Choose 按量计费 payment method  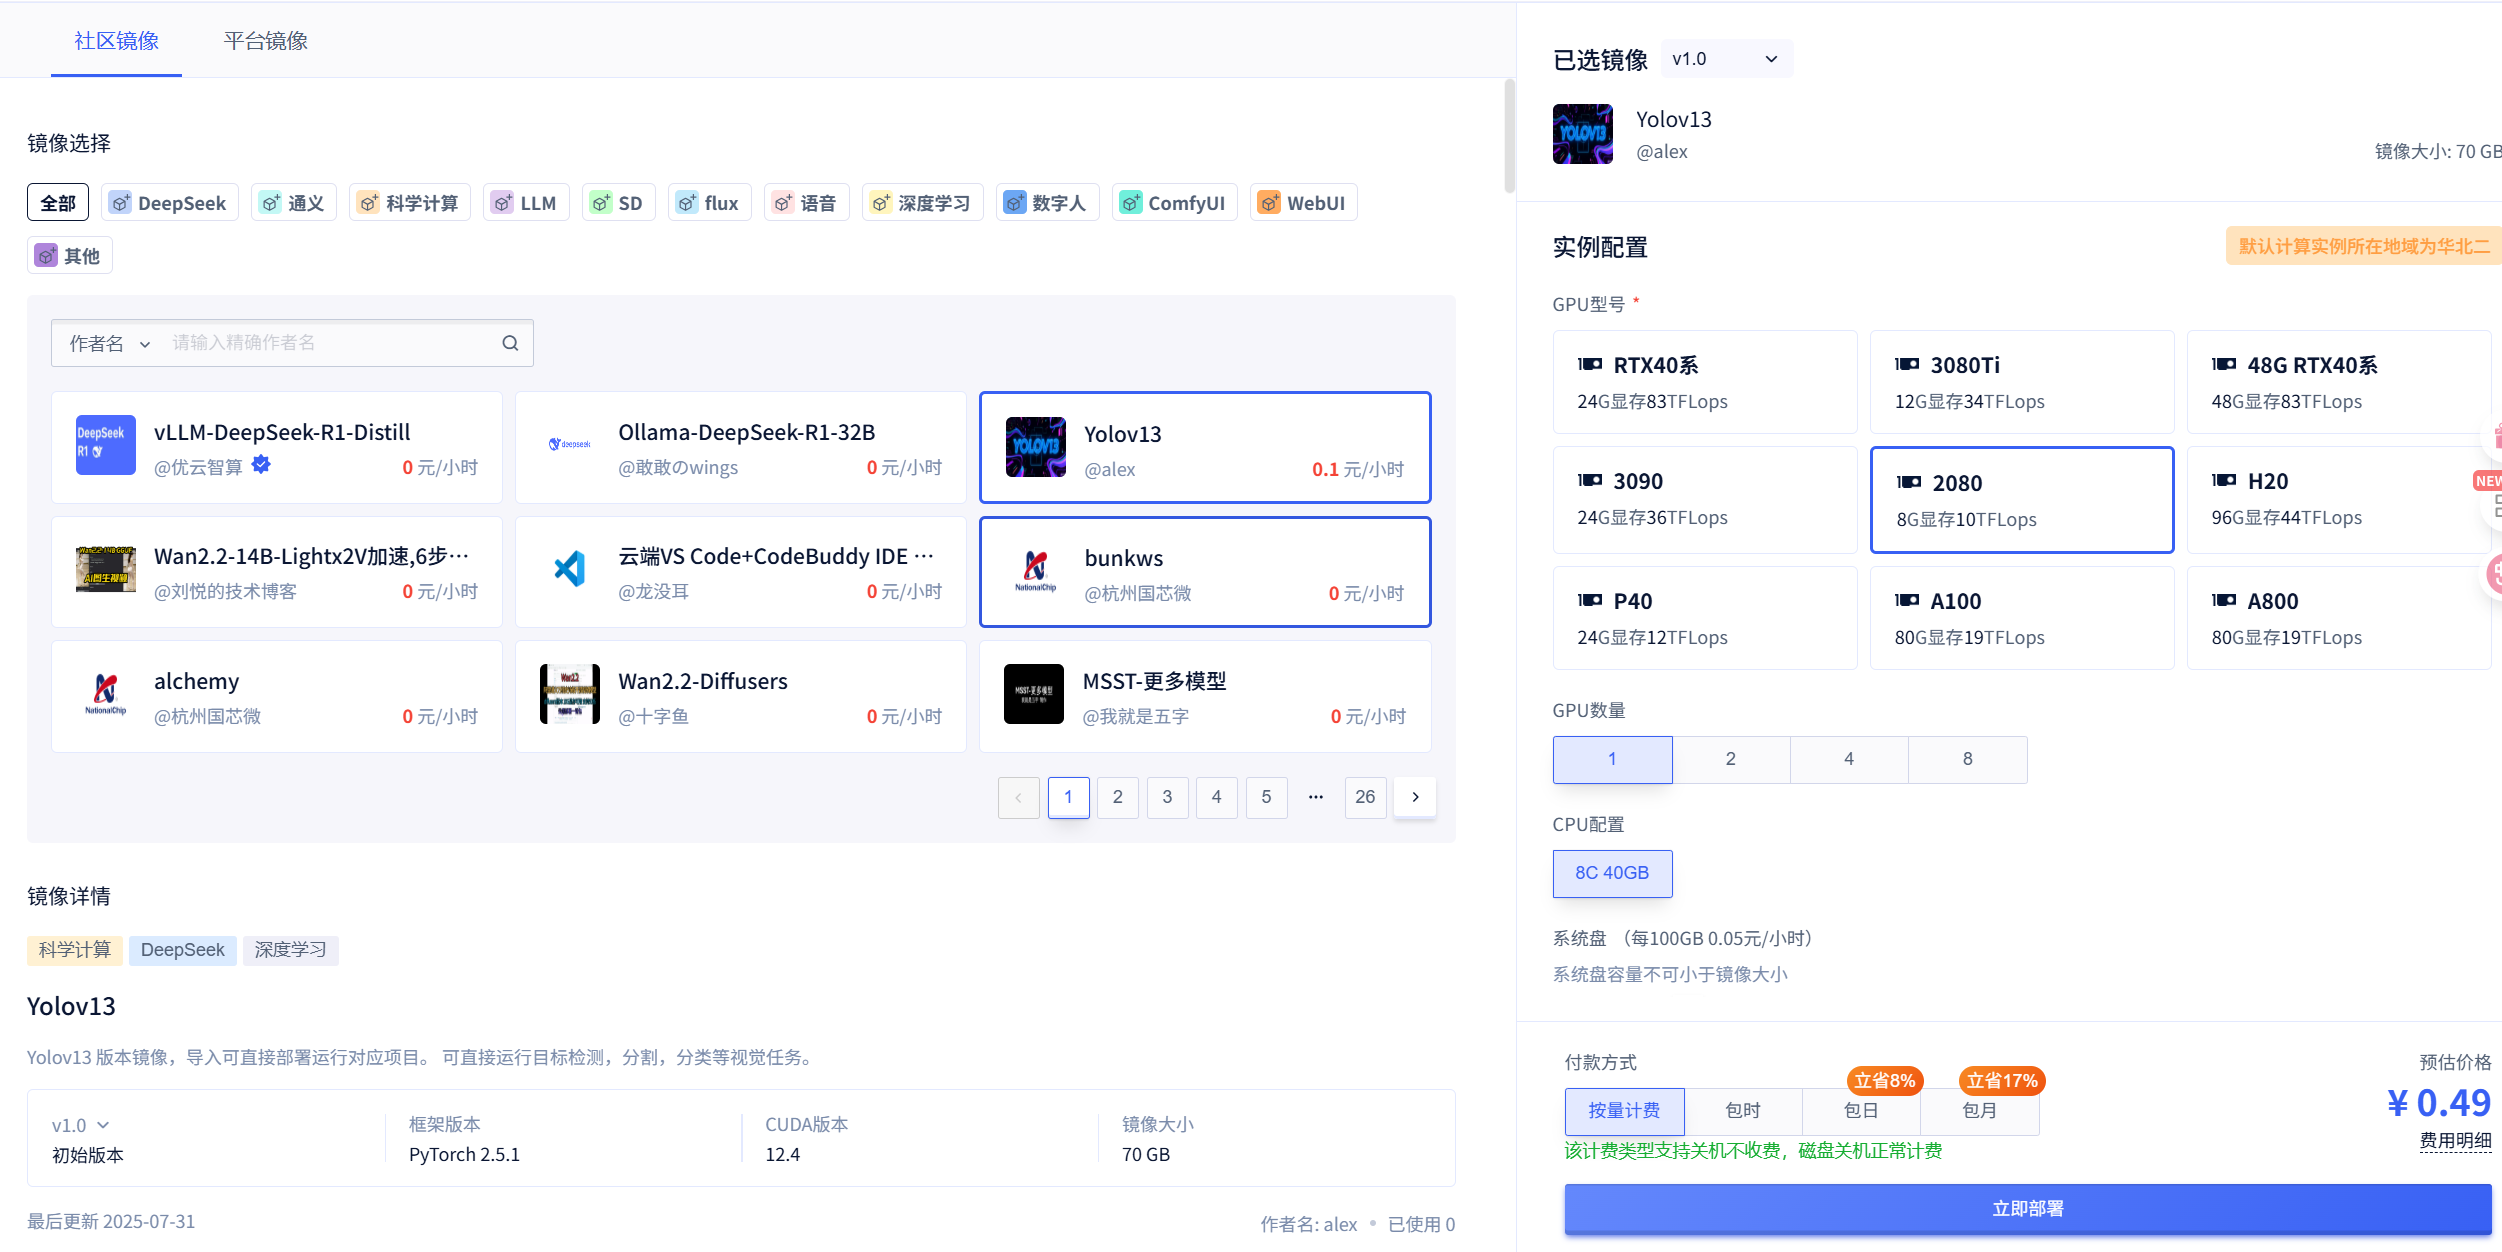[1624, 1111]
